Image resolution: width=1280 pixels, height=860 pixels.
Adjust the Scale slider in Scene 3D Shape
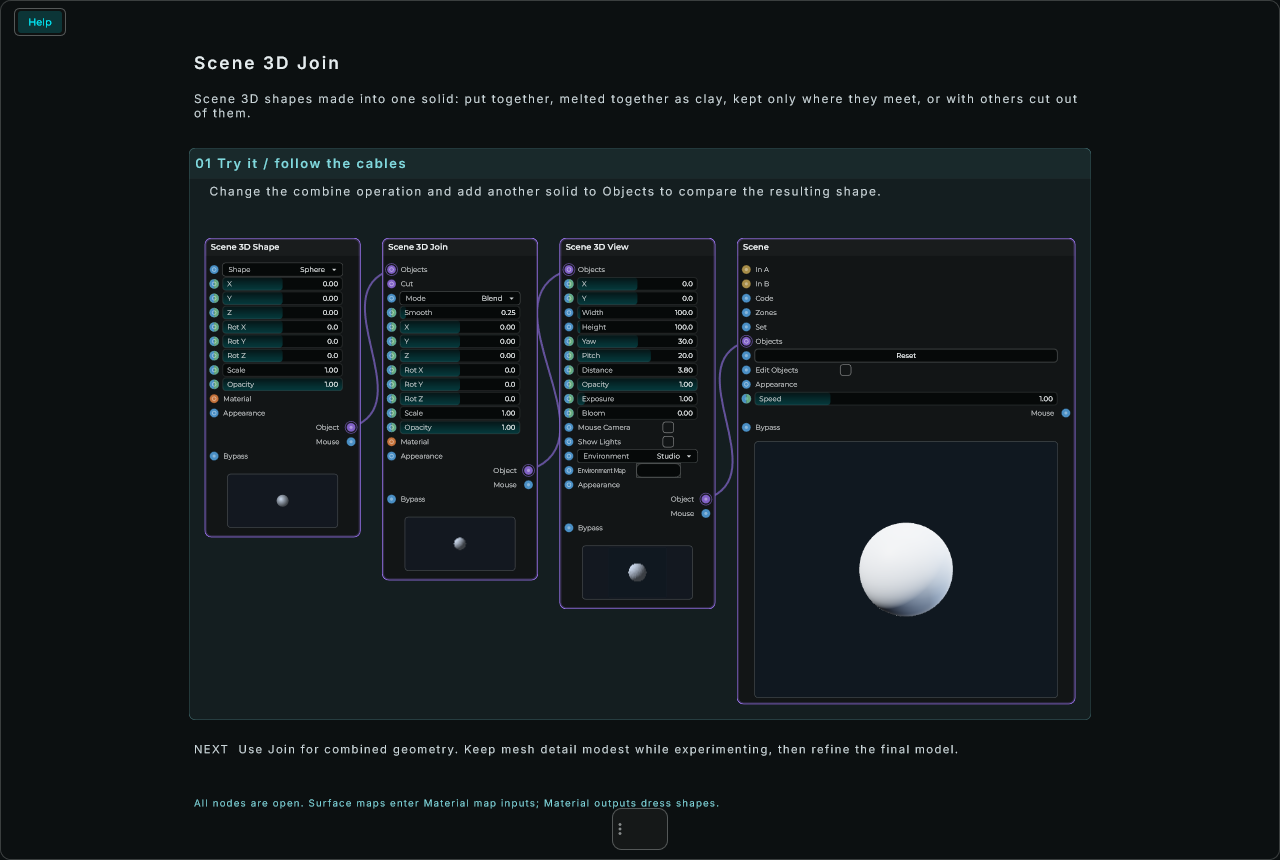(282, 370)
